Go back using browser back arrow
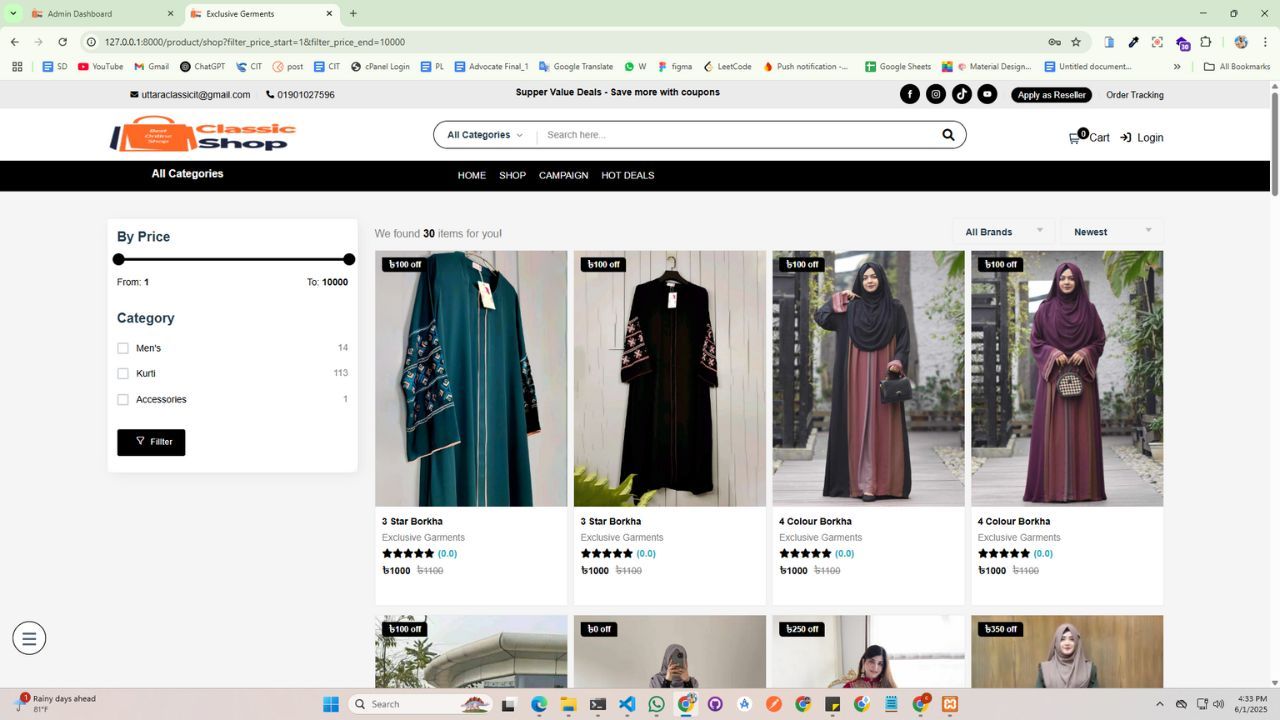The height and width of the screenshot is (720, 1280). pos(15,42)
